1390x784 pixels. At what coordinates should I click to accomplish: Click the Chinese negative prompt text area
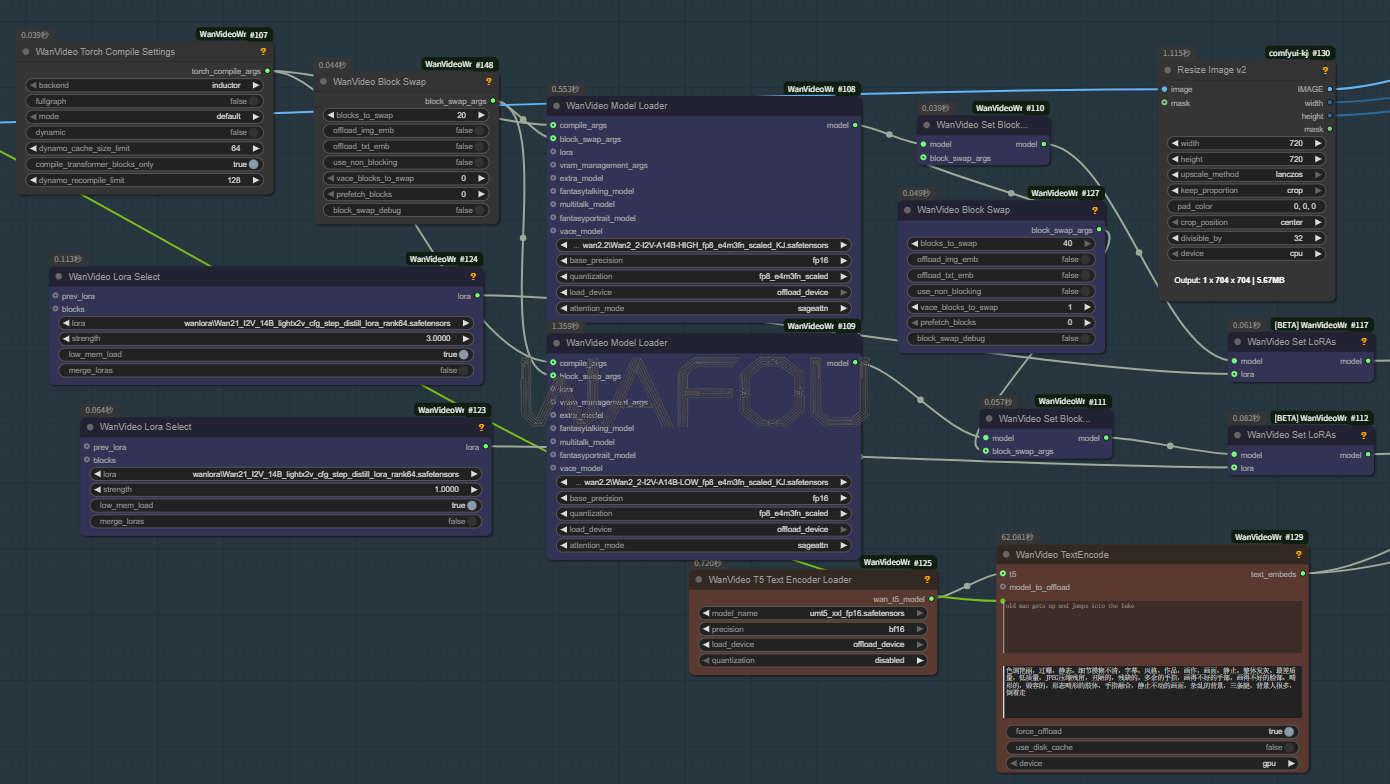click(x=1152, y=691)
